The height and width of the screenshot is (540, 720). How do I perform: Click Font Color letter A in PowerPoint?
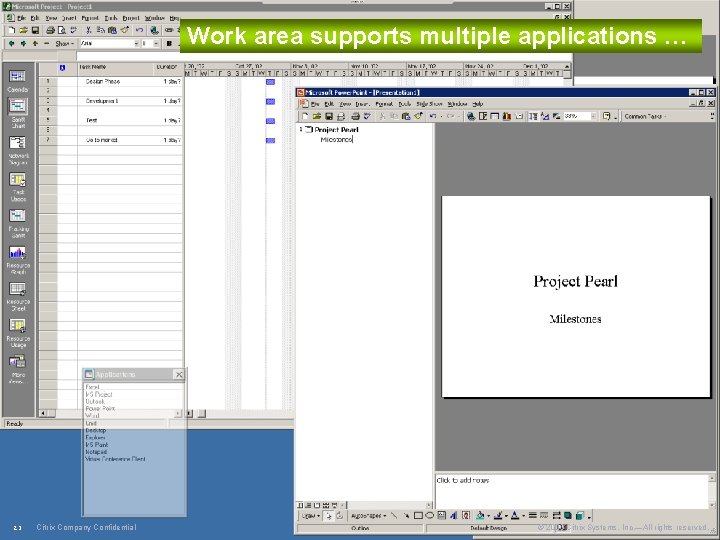pyautogui.click(x=515, y=516)
